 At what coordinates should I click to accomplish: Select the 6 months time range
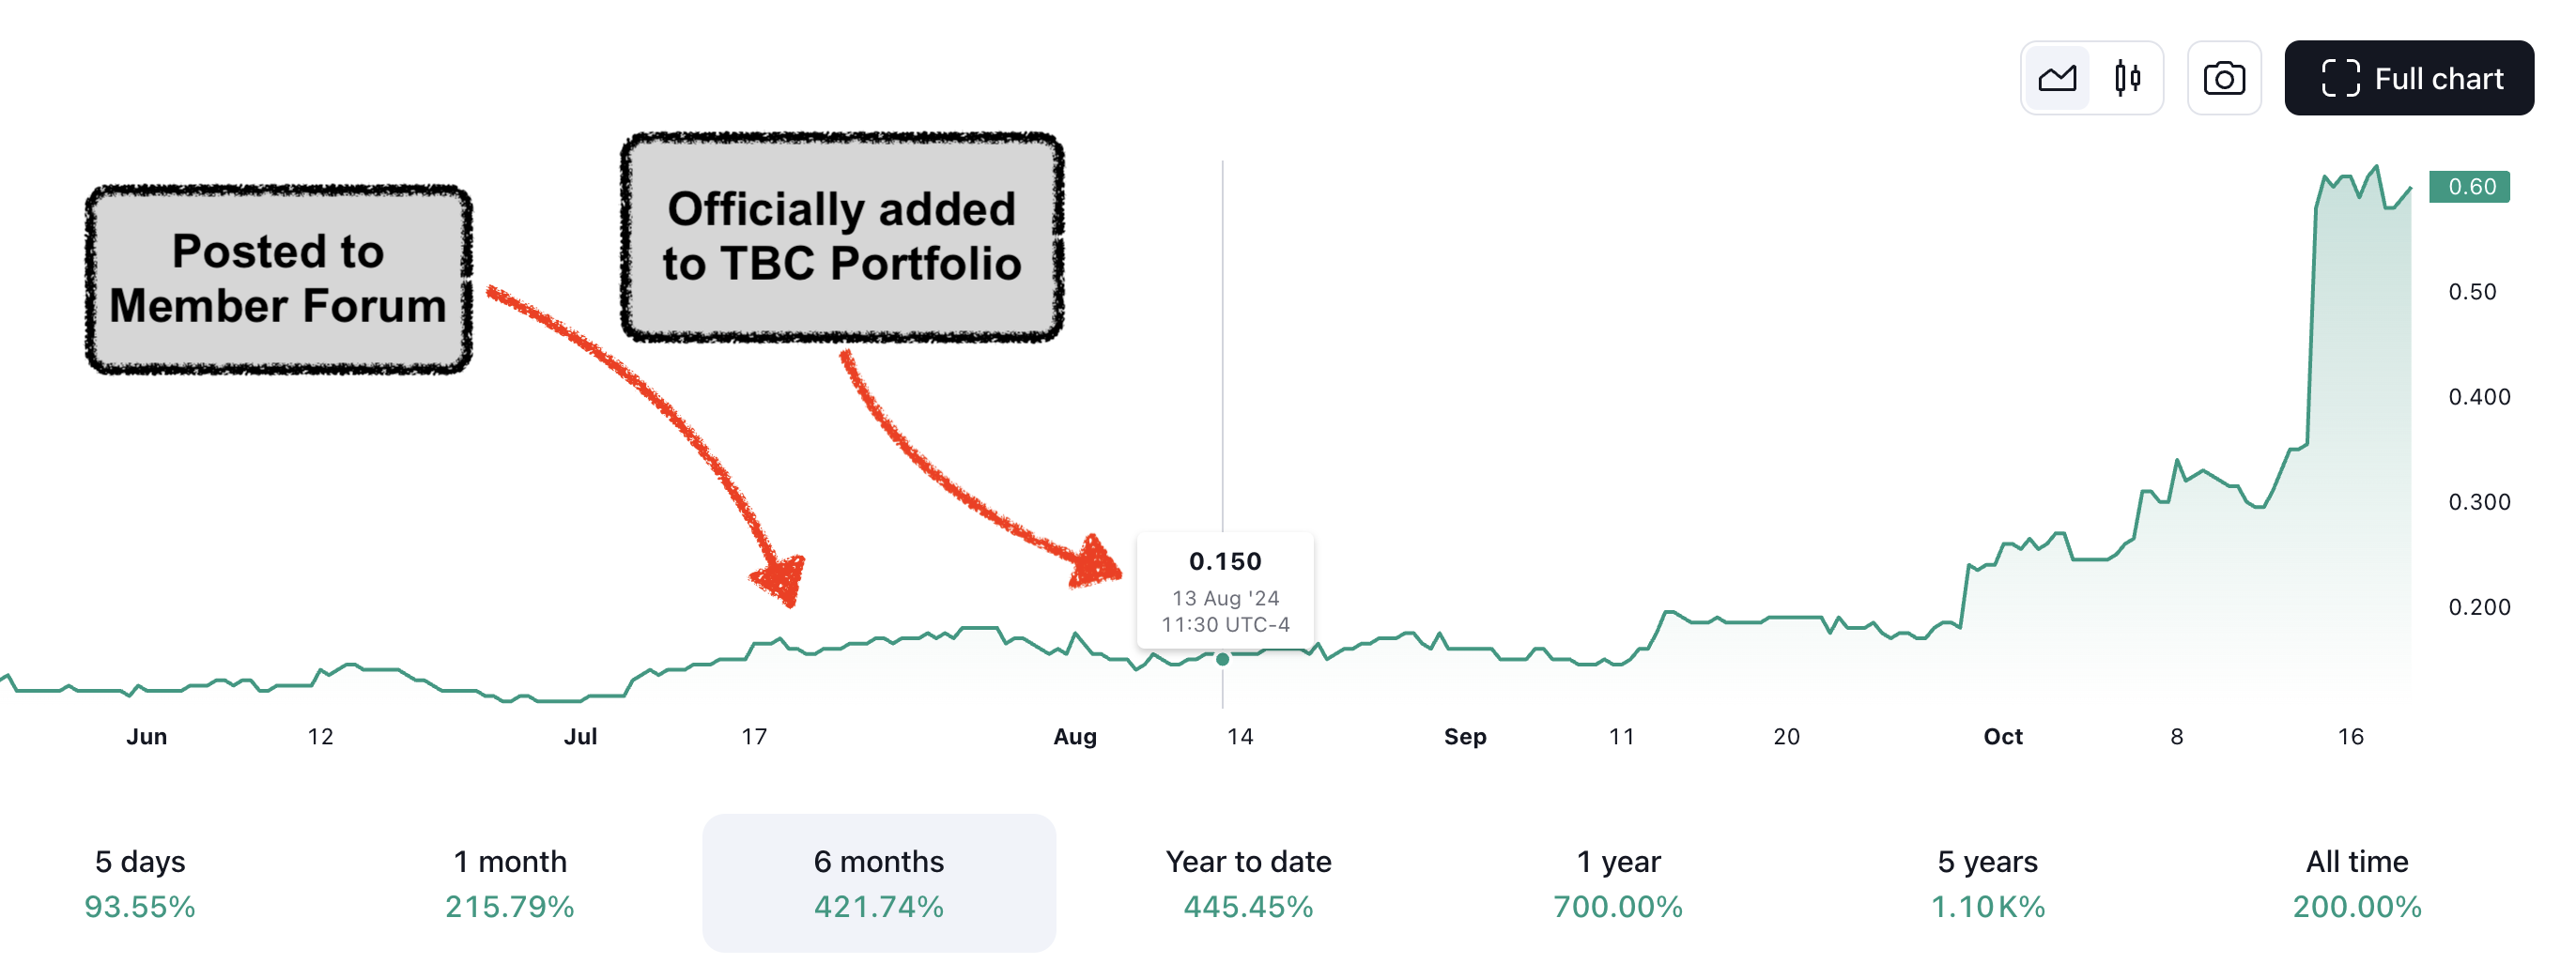[x=878, y=883]
